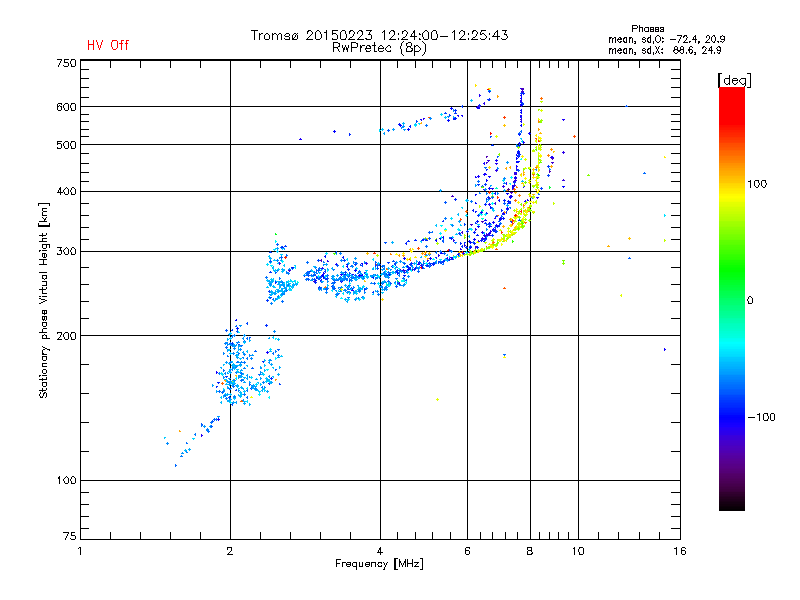Pick the blue region of the colorbar near -100
This screenshot has height=600, width=800.
(x=732, y=416)
